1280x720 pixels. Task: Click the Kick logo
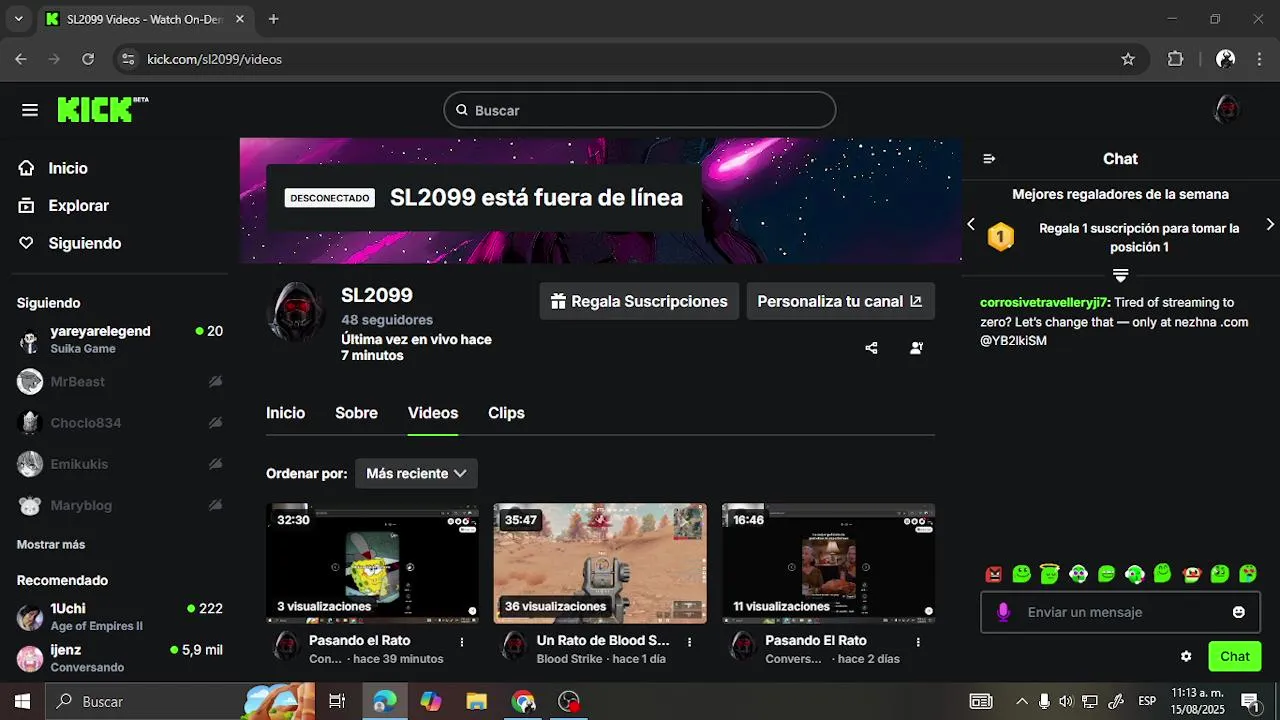pos(102,110)
